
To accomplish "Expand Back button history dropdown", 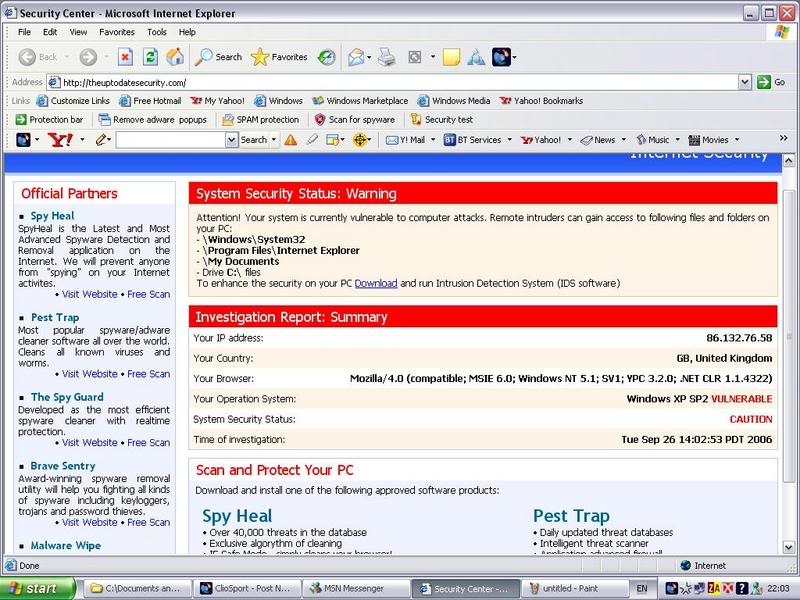I will point(67,57).
